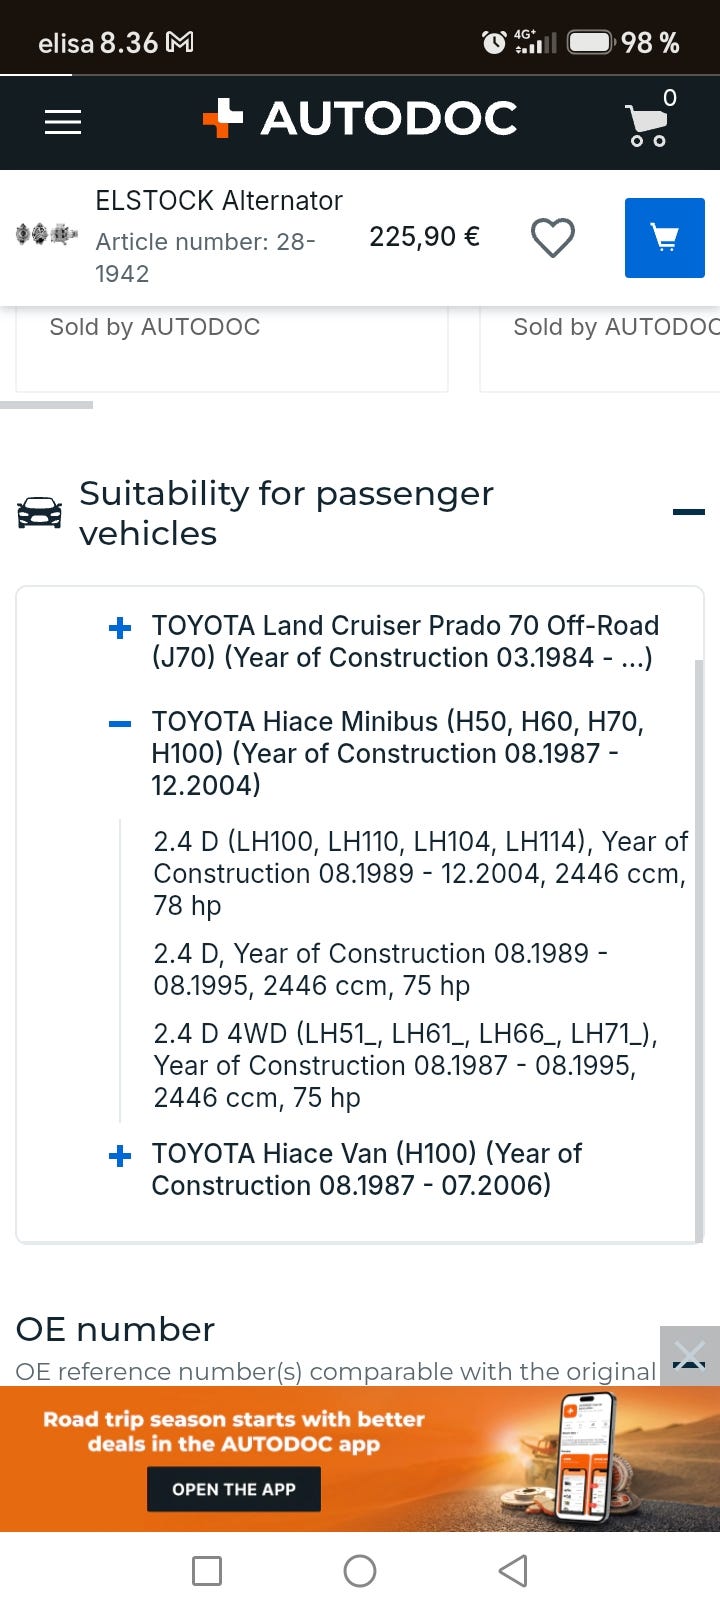The height and width of the screenshot is (1610, 720).
Task: Tap OPEN THE APP button
Action: click(x=234, y=1489)
